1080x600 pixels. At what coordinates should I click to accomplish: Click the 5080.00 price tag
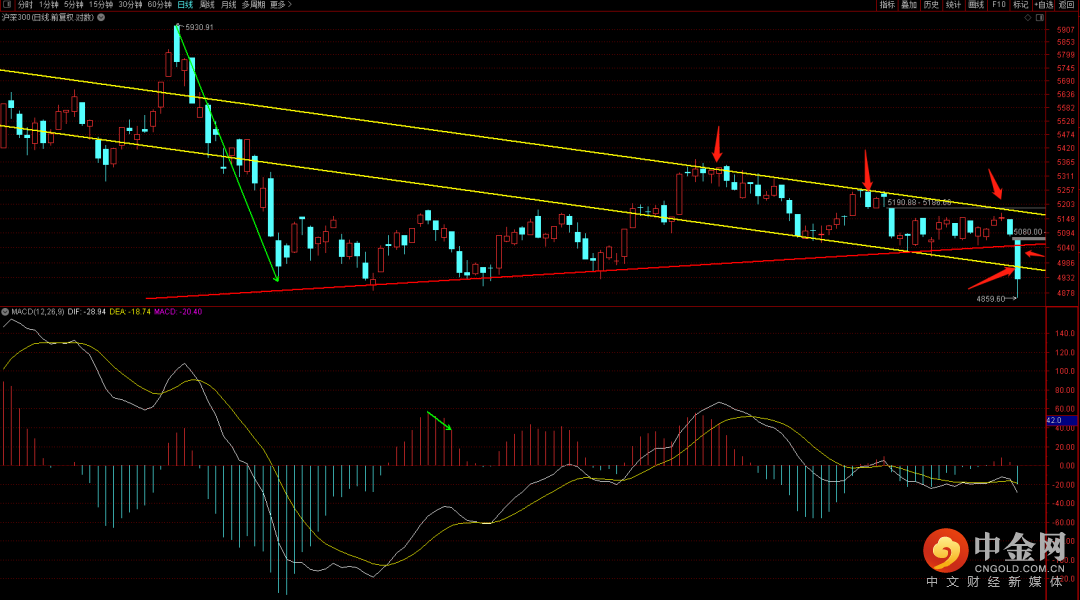click(x=1028, y=232)
